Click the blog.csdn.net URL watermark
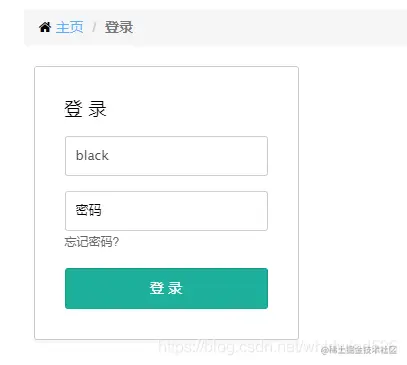407x365 pixels. pos(233,347)
